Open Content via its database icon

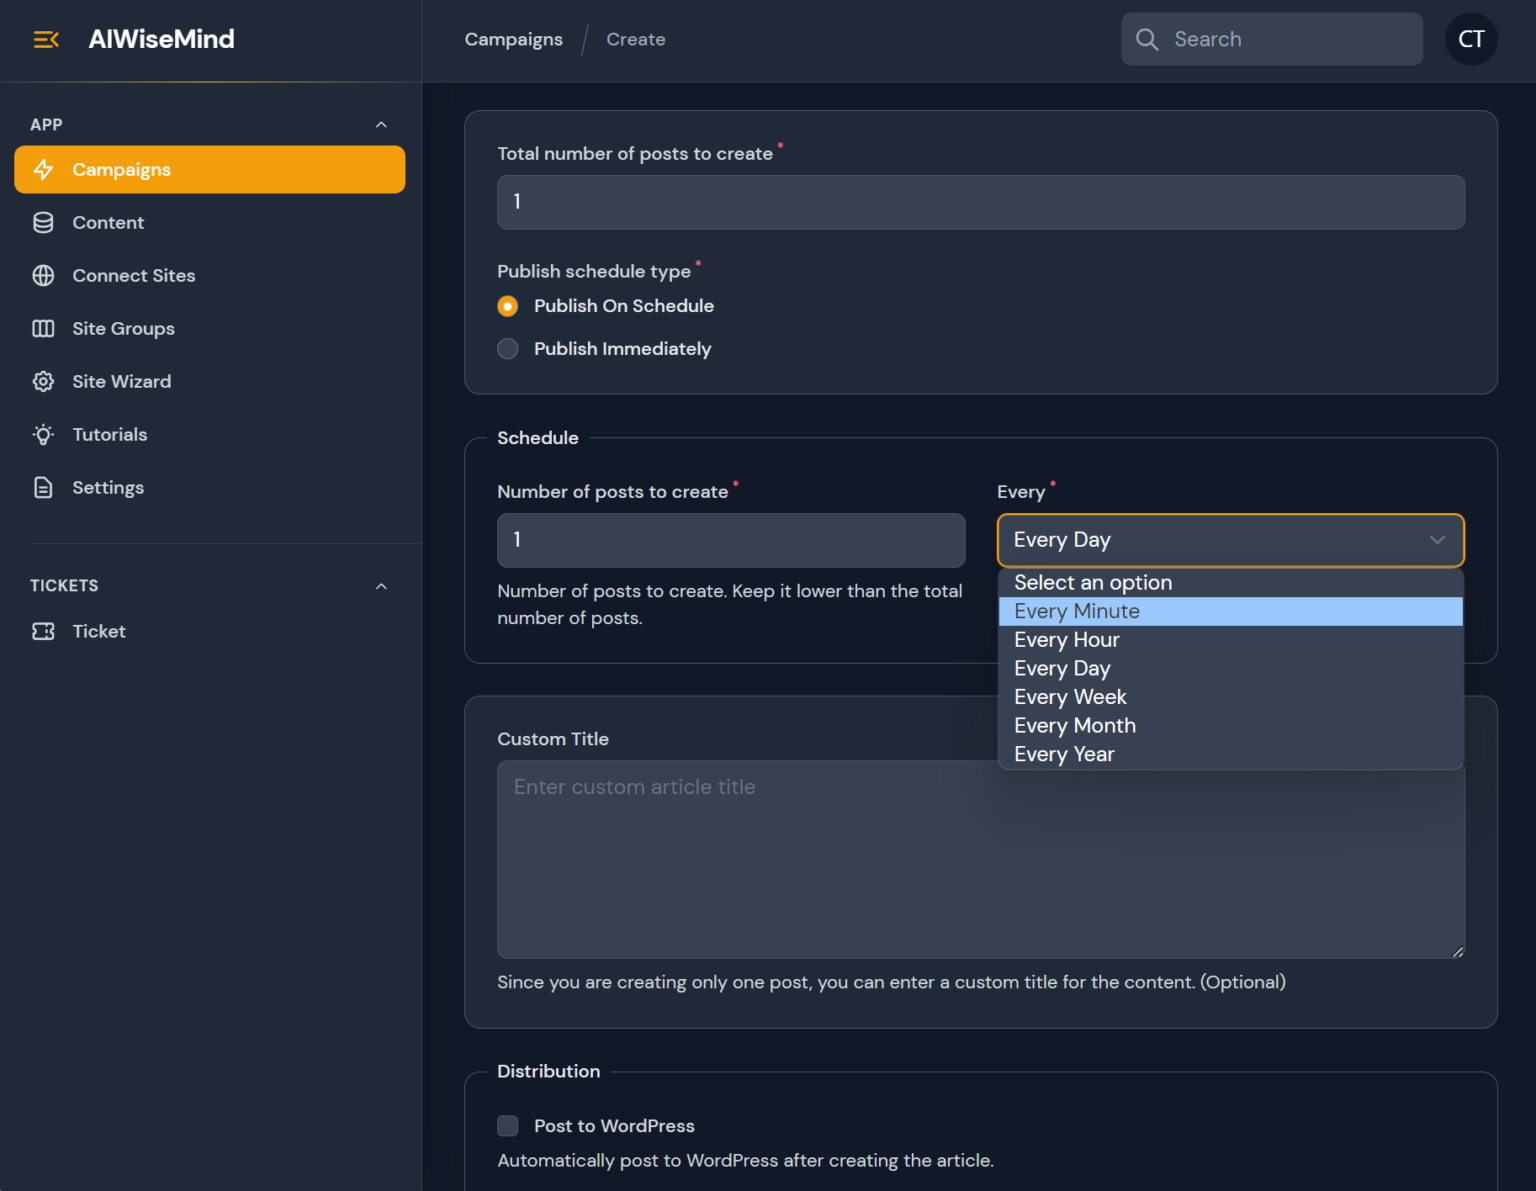pyautogui.click(x=43, y=222)
